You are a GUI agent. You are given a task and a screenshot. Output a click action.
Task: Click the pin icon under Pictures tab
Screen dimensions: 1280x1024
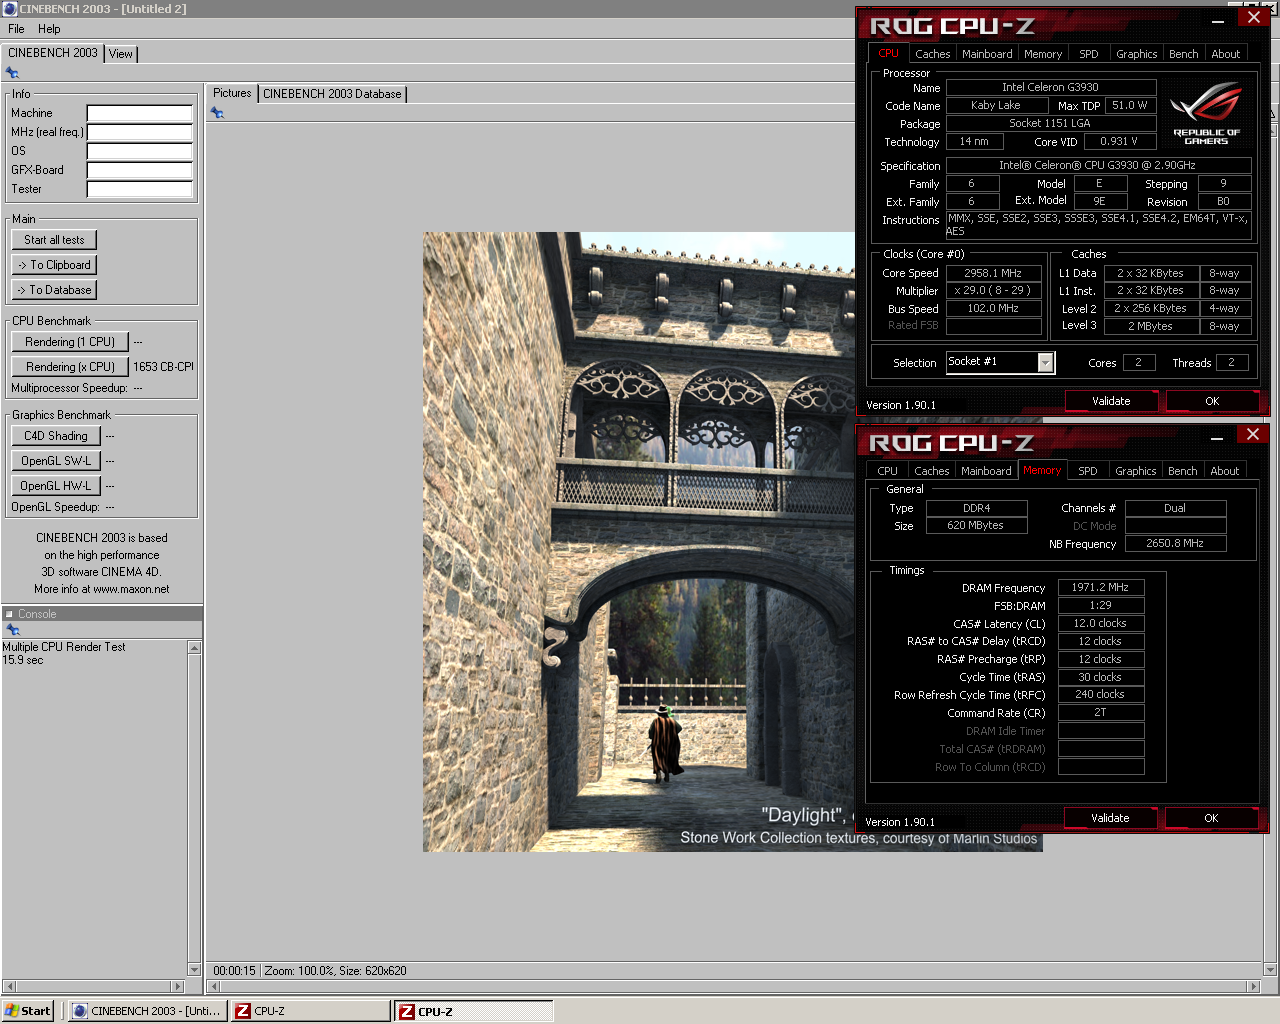(x=217, y=113)
